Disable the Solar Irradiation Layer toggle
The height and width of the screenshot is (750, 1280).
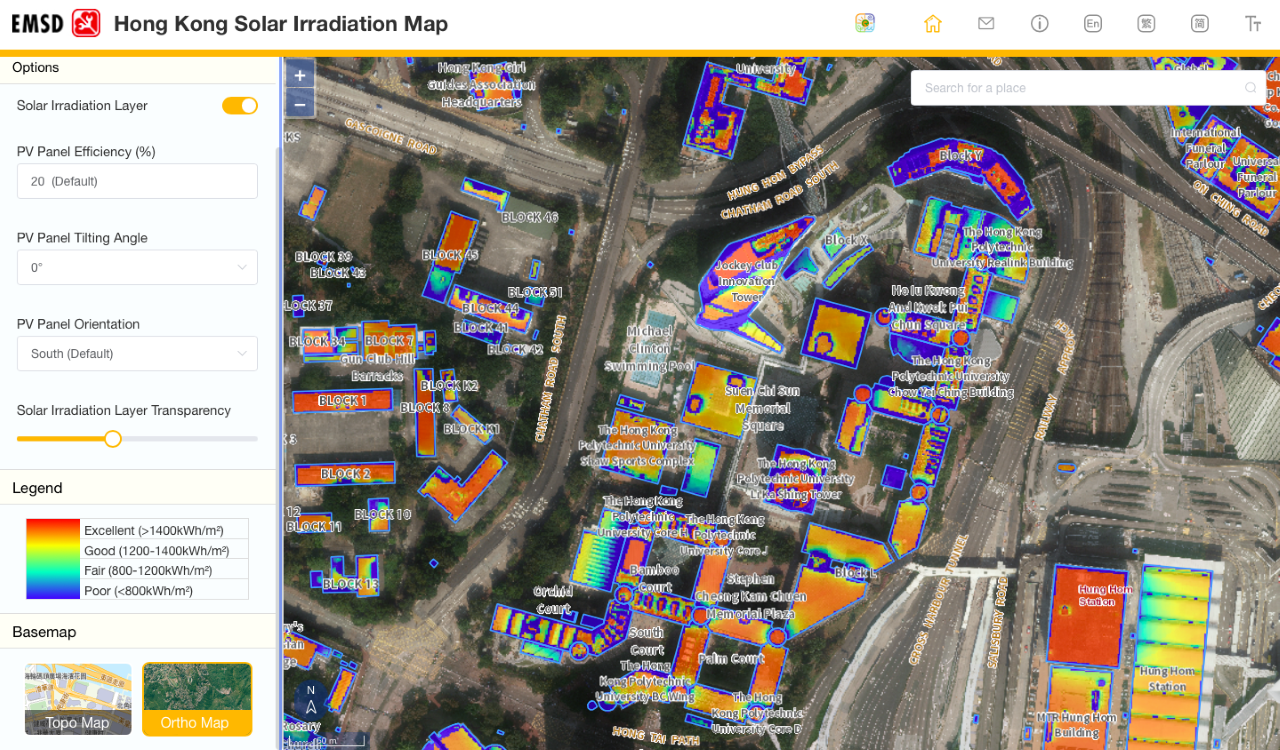(240, 105)
